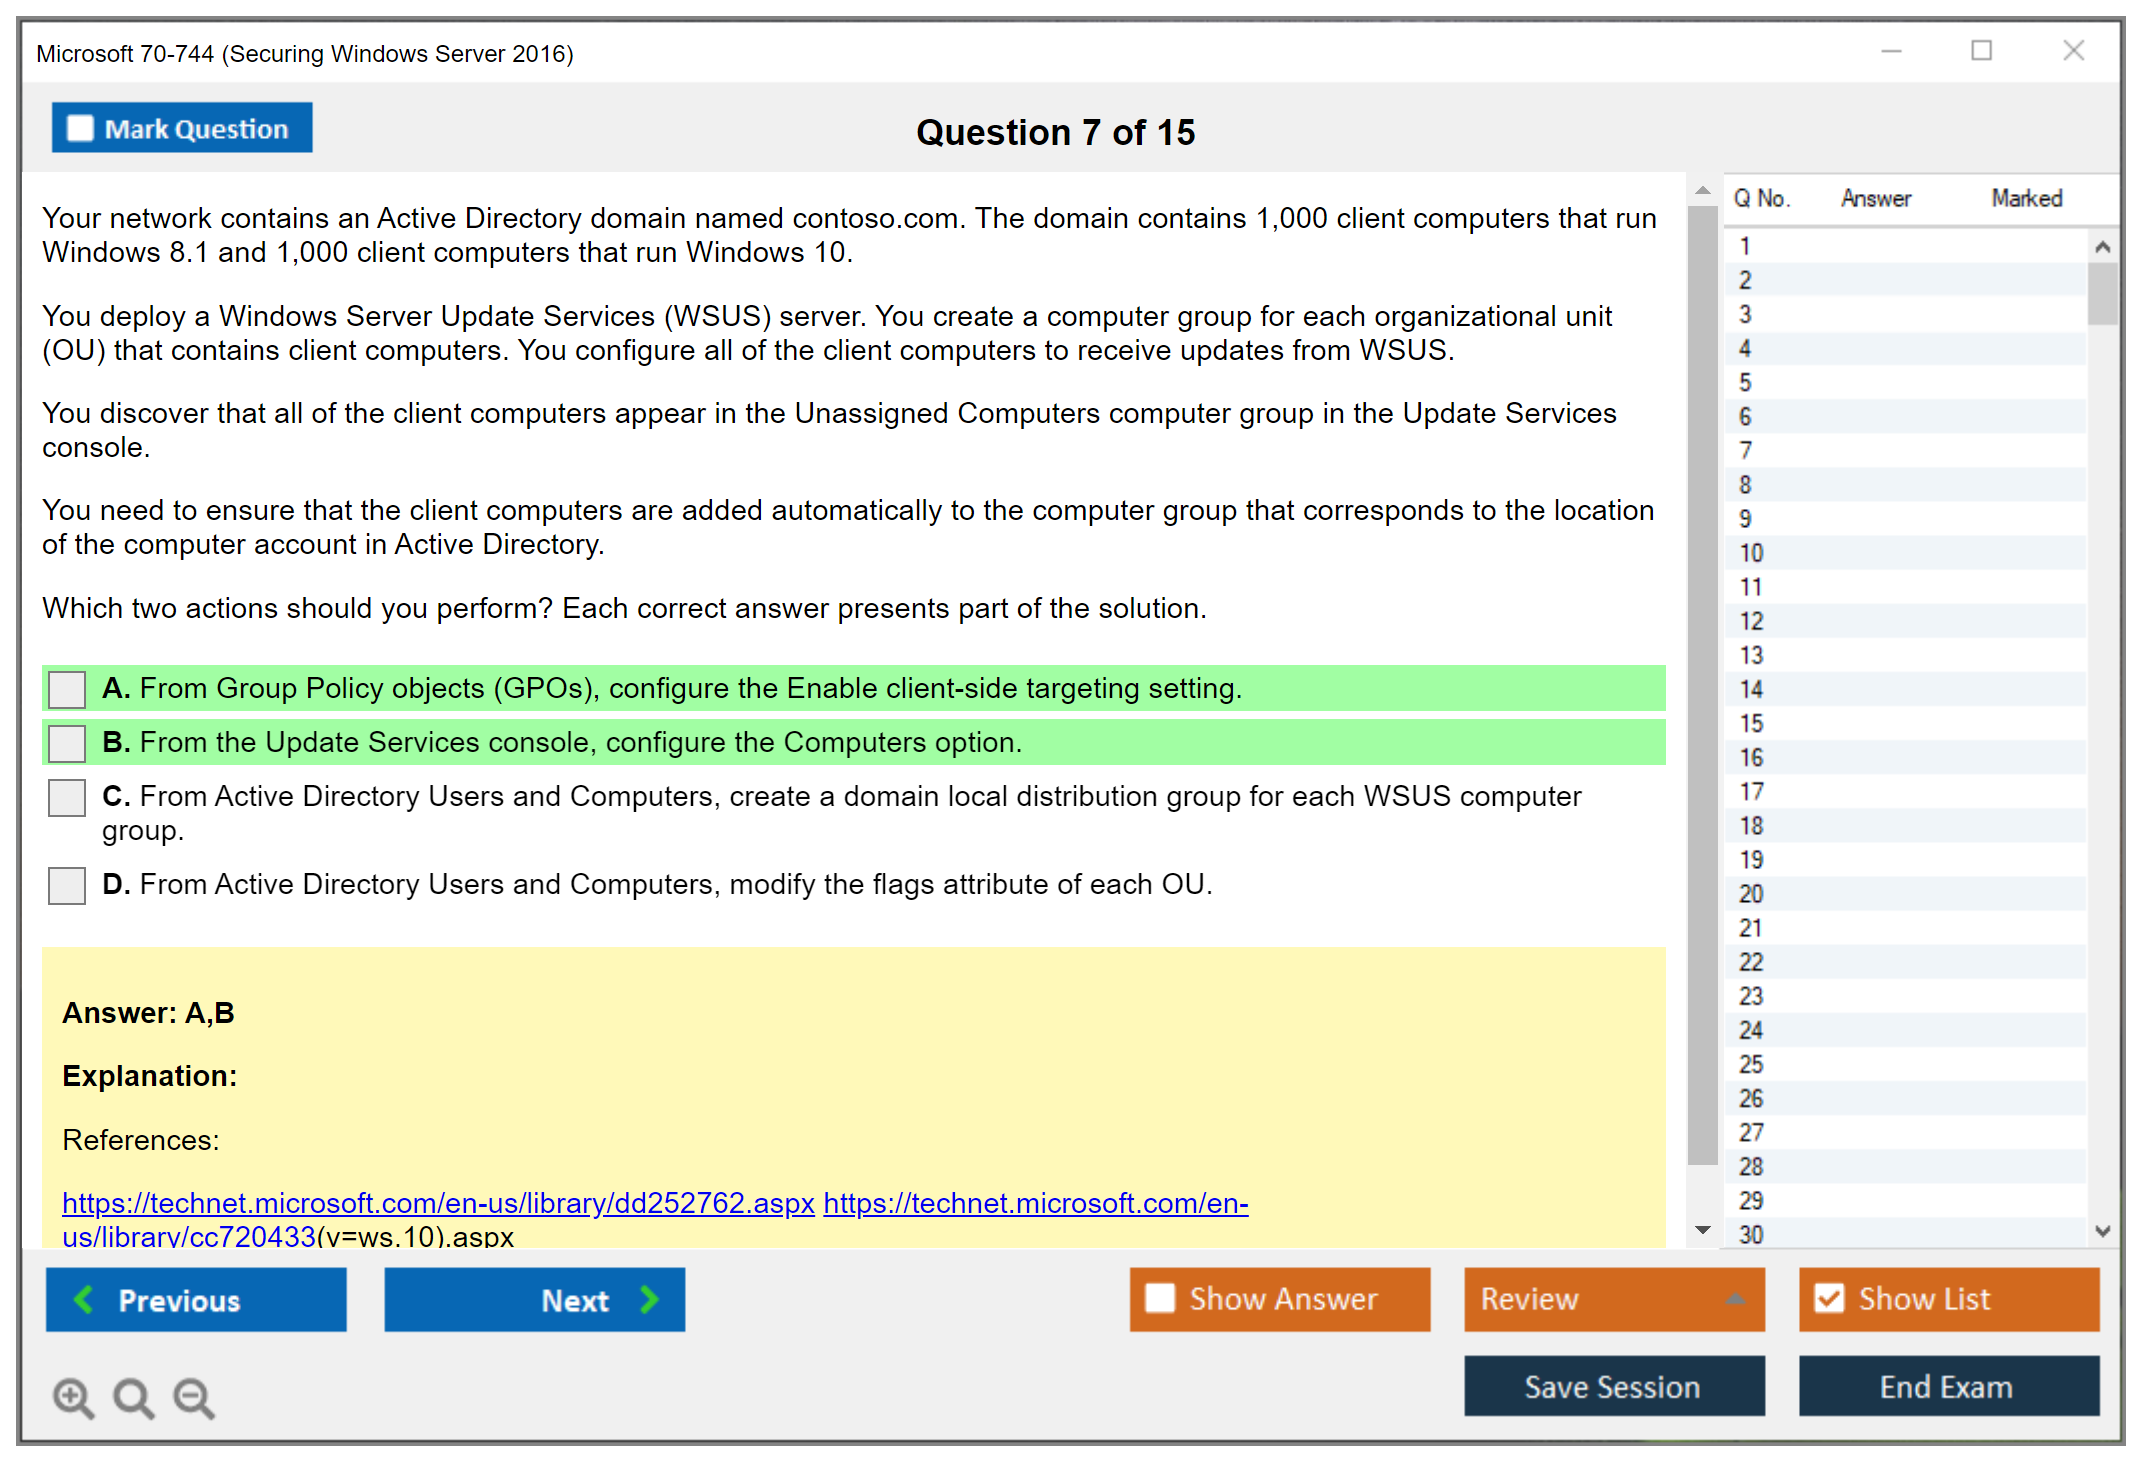
Task: Toggle the Show Answer checkbox button
Action: click(x=1160, y=1298)
